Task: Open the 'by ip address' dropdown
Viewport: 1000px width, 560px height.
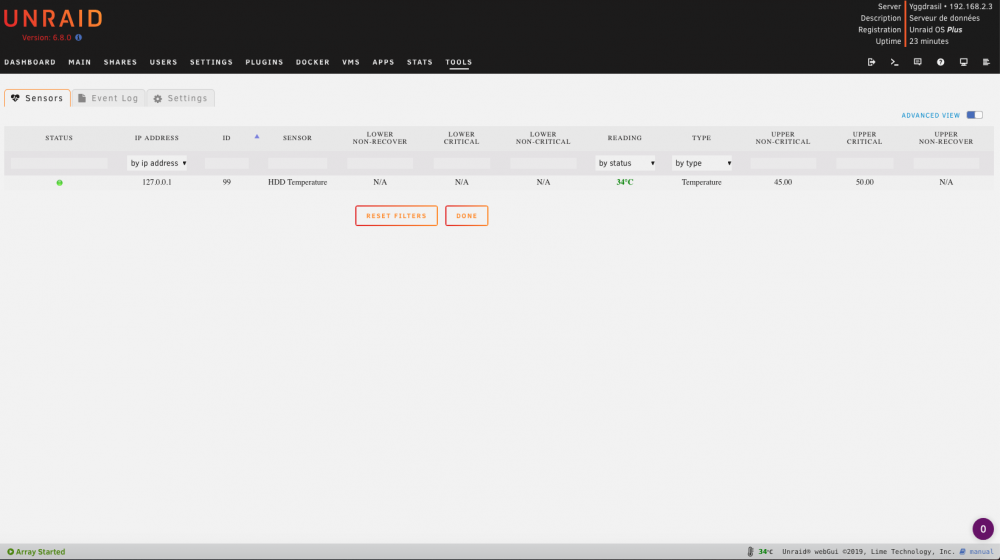Action: [x=157, y=163]
